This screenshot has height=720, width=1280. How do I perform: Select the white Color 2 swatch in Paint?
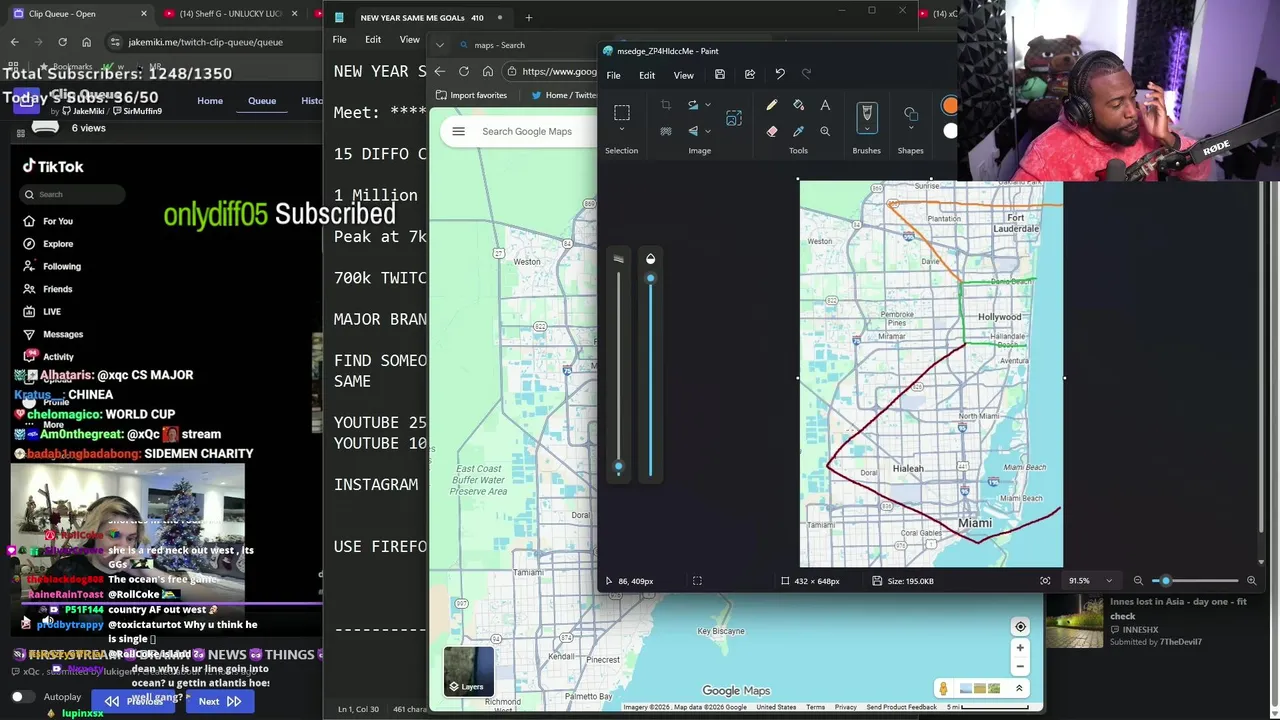951,131
